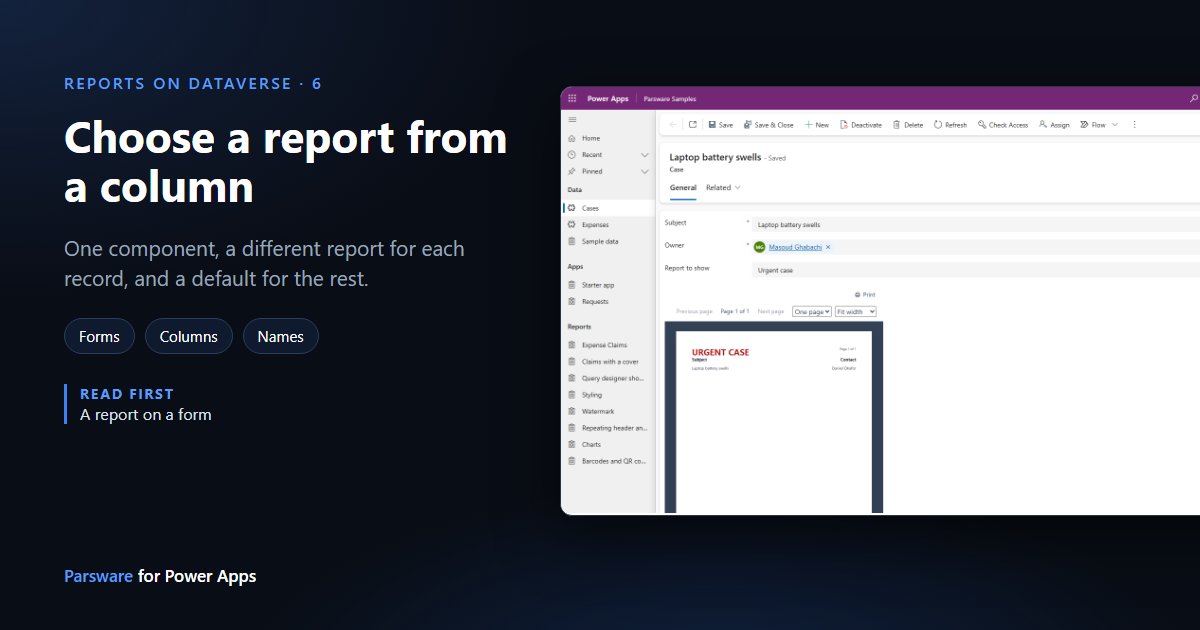The image size is (1200, 630).
Task: Click into the Subject field
Action: [976, 225]
